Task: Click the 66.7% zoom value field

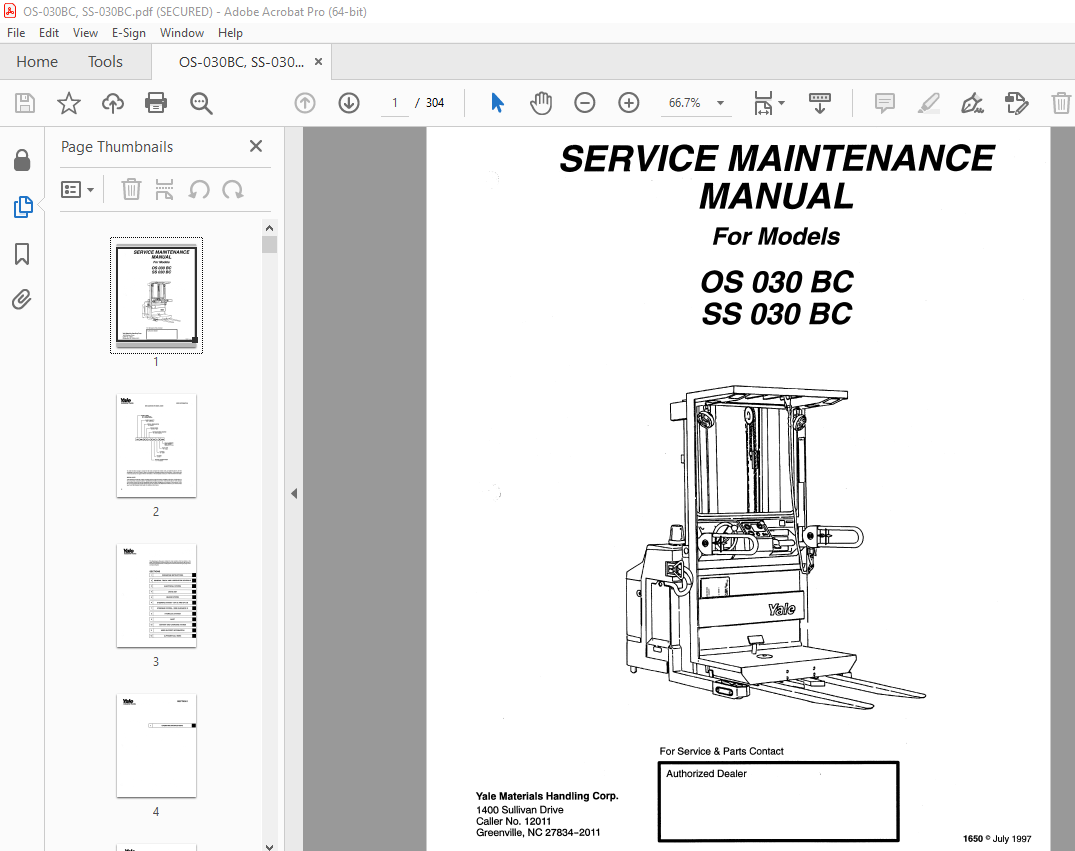Action: click(x=685, y=103)
